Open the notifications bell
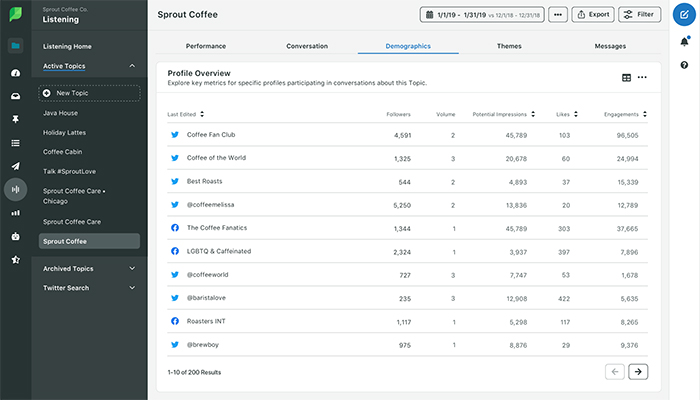This screenshot has width=700, height=400. [684, 42]
